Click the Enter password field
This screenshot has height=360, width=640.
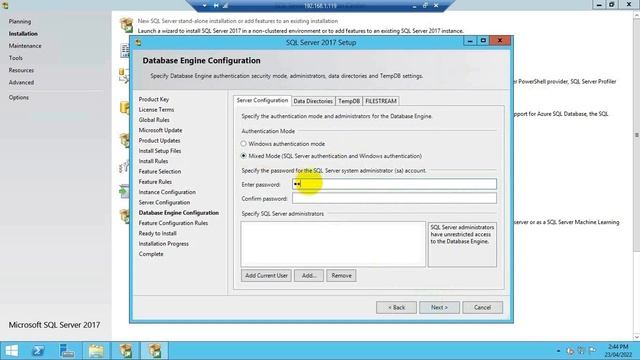[x=394, y=184]
